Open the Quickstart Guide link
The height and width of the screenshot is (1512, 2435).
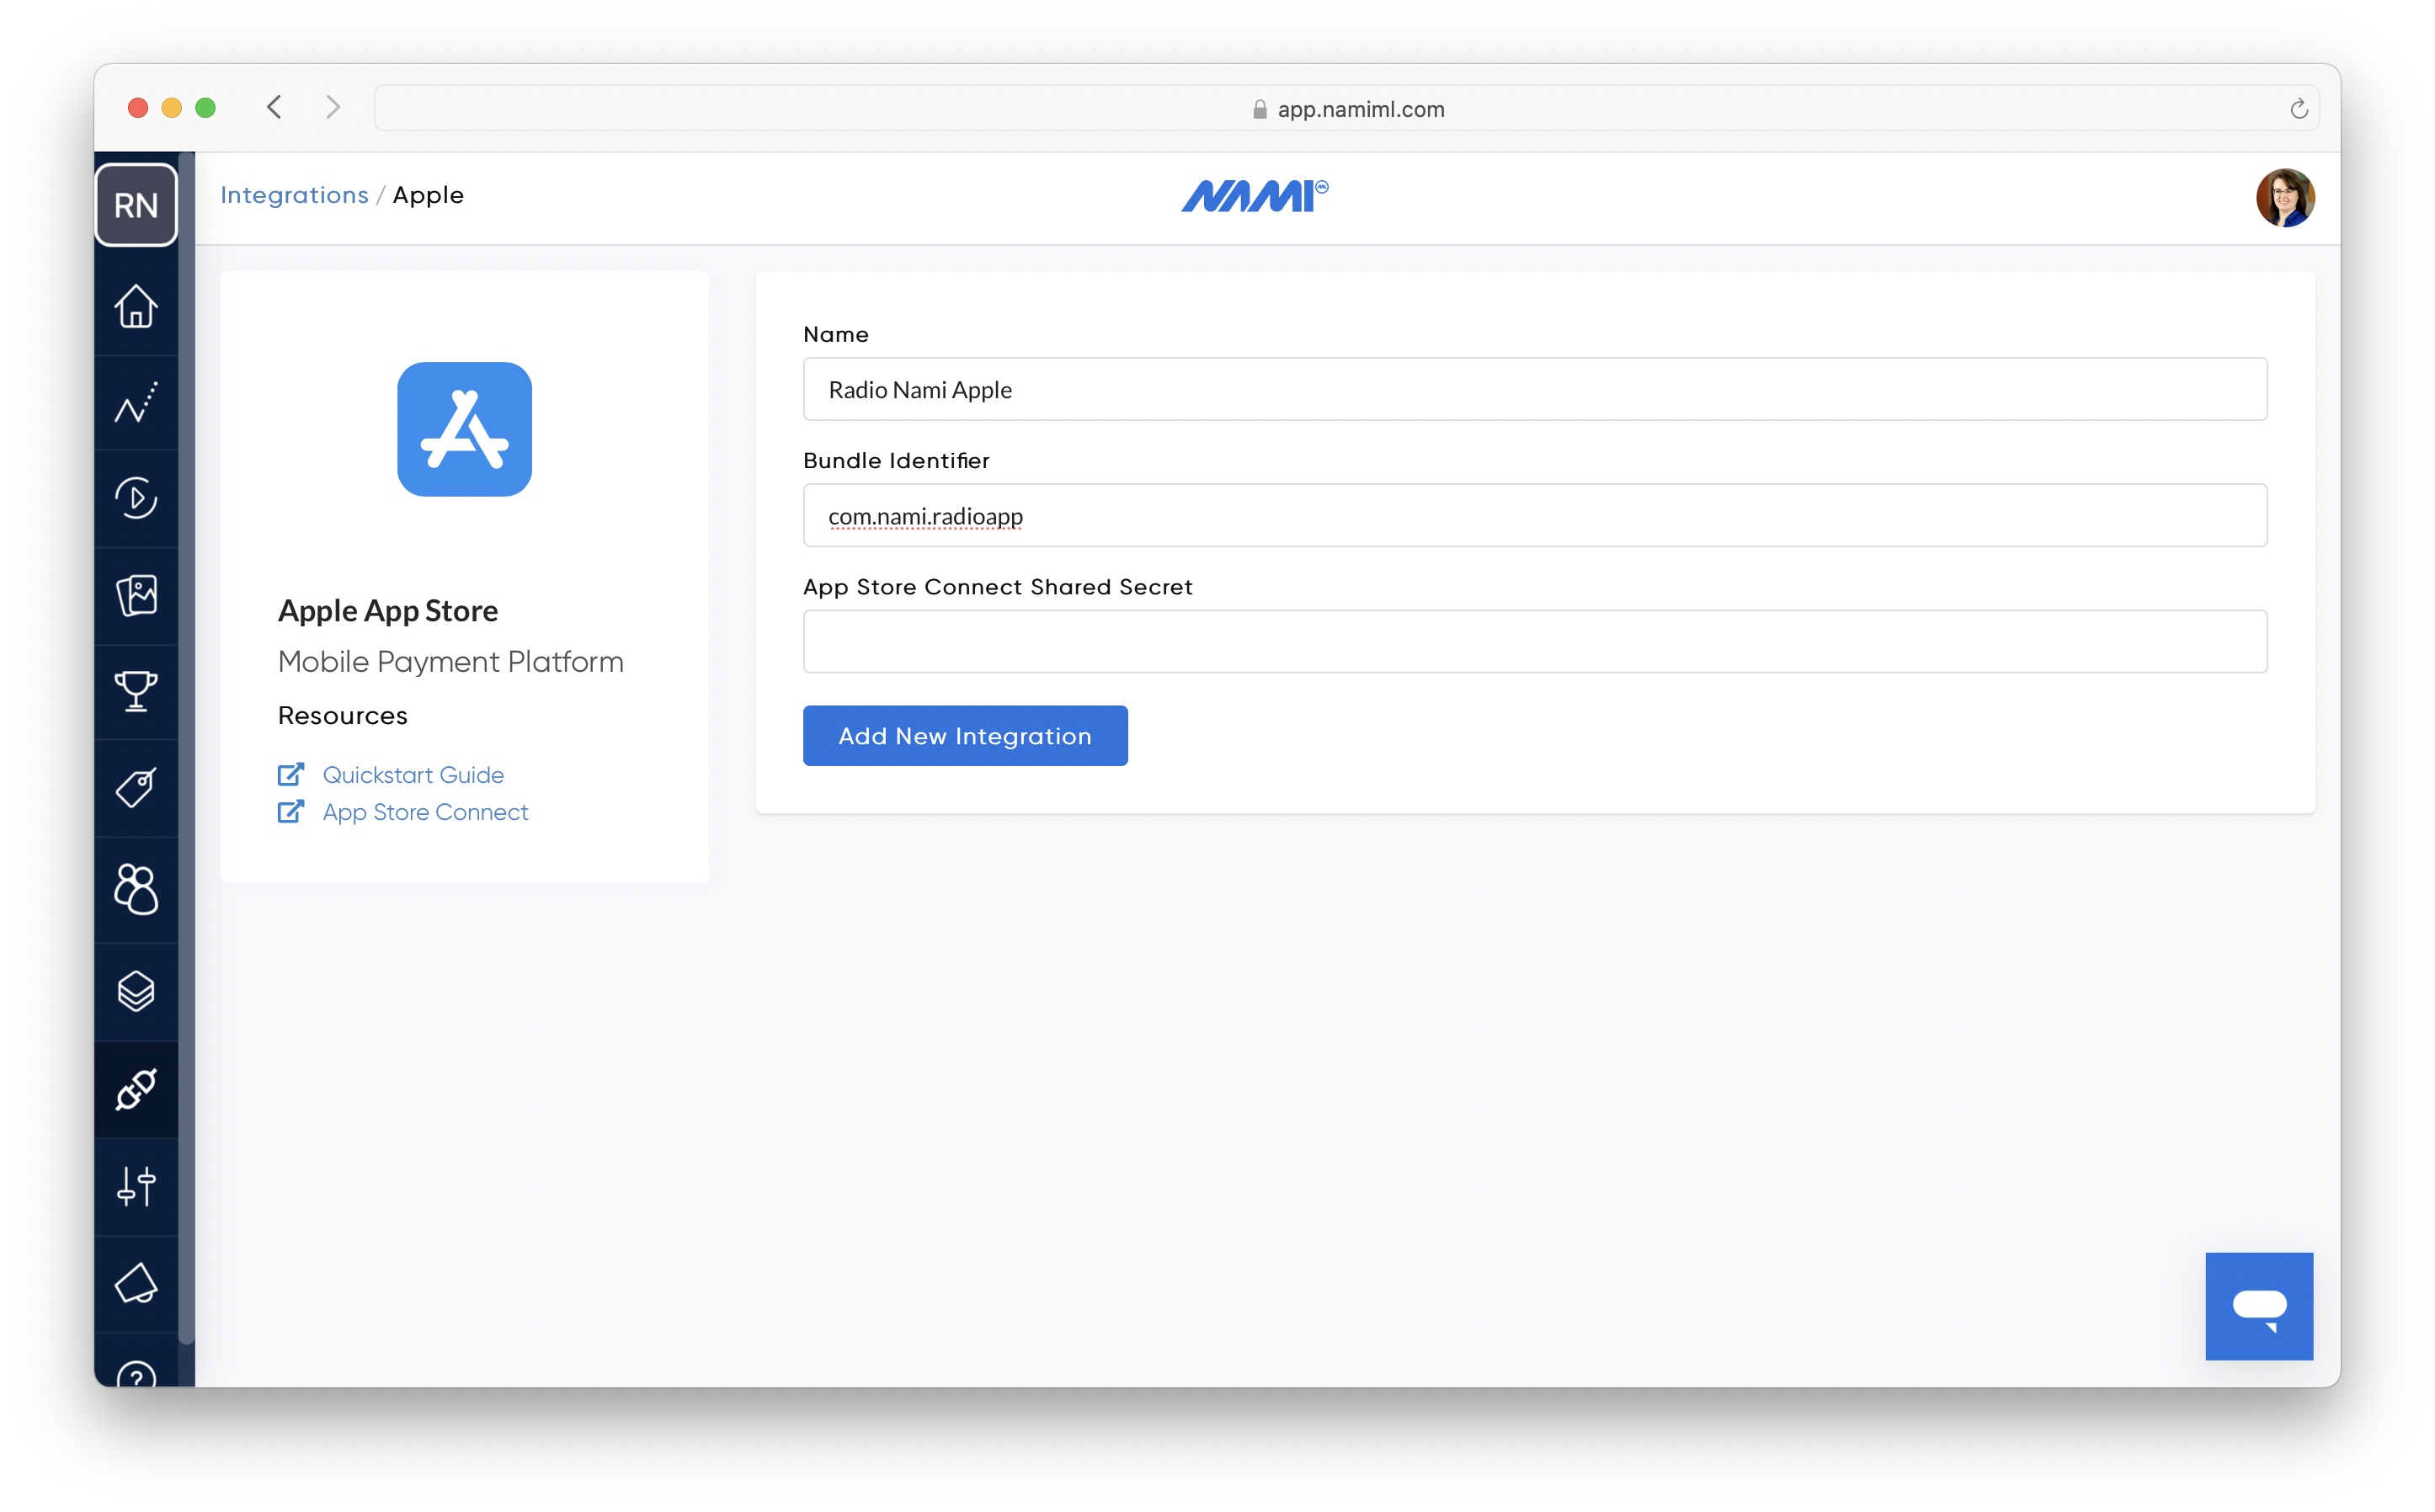[412, 775]
